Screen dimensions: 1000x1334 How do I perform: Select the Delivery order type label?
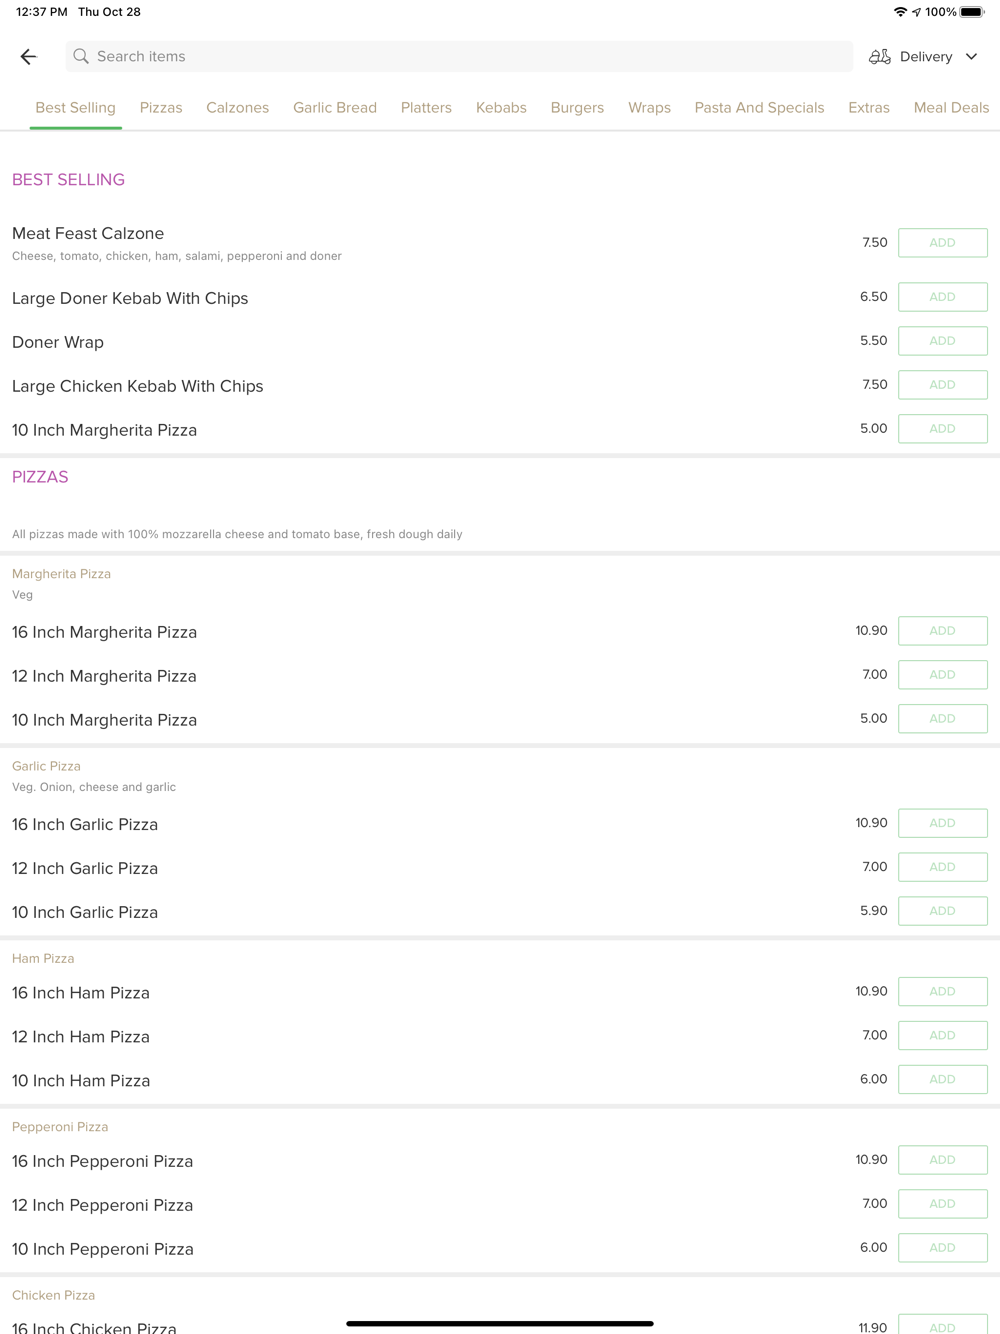(x=926, y=57)
